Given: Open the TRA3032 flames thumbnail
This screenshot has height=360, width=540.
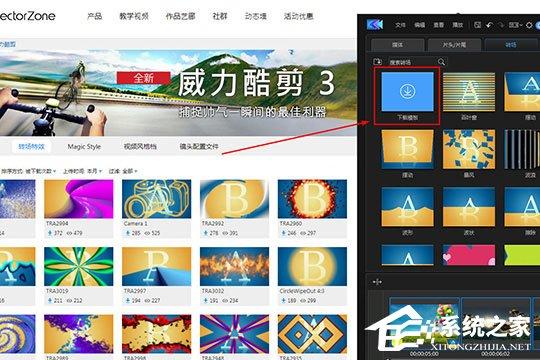Looking at the screenshot, I should pyautogui.click(x=234, y=266).
